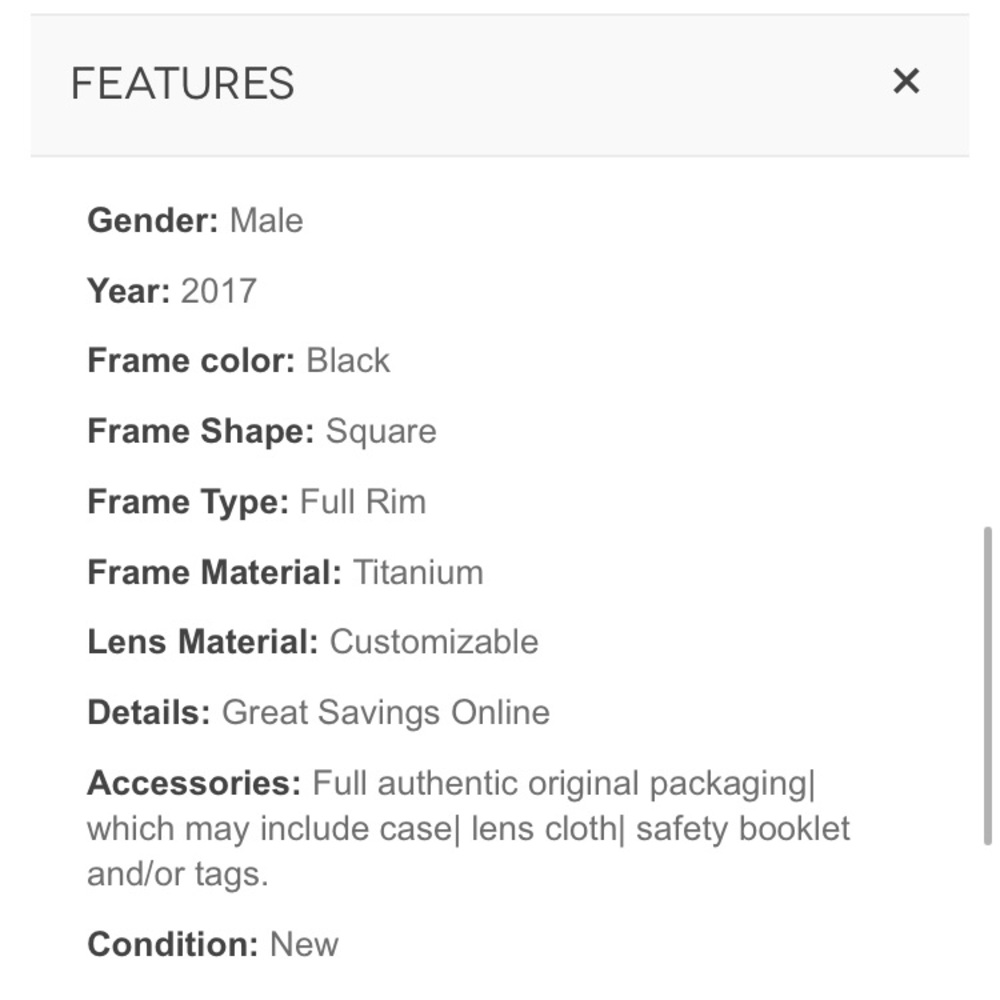1000x1000 pixels.
Task: Select the Frame Type Full Rim entry
Action: coord(256,501)
